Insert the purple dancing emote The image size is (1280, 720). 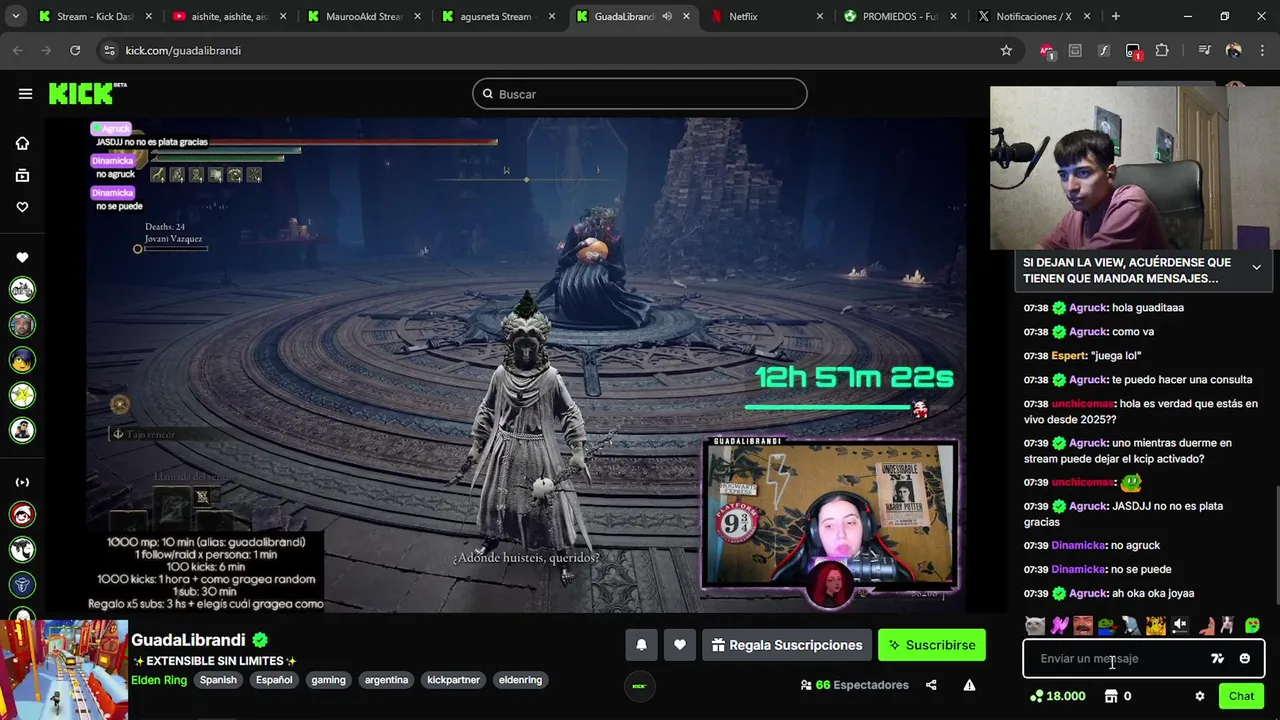[x=1059, y=626]
